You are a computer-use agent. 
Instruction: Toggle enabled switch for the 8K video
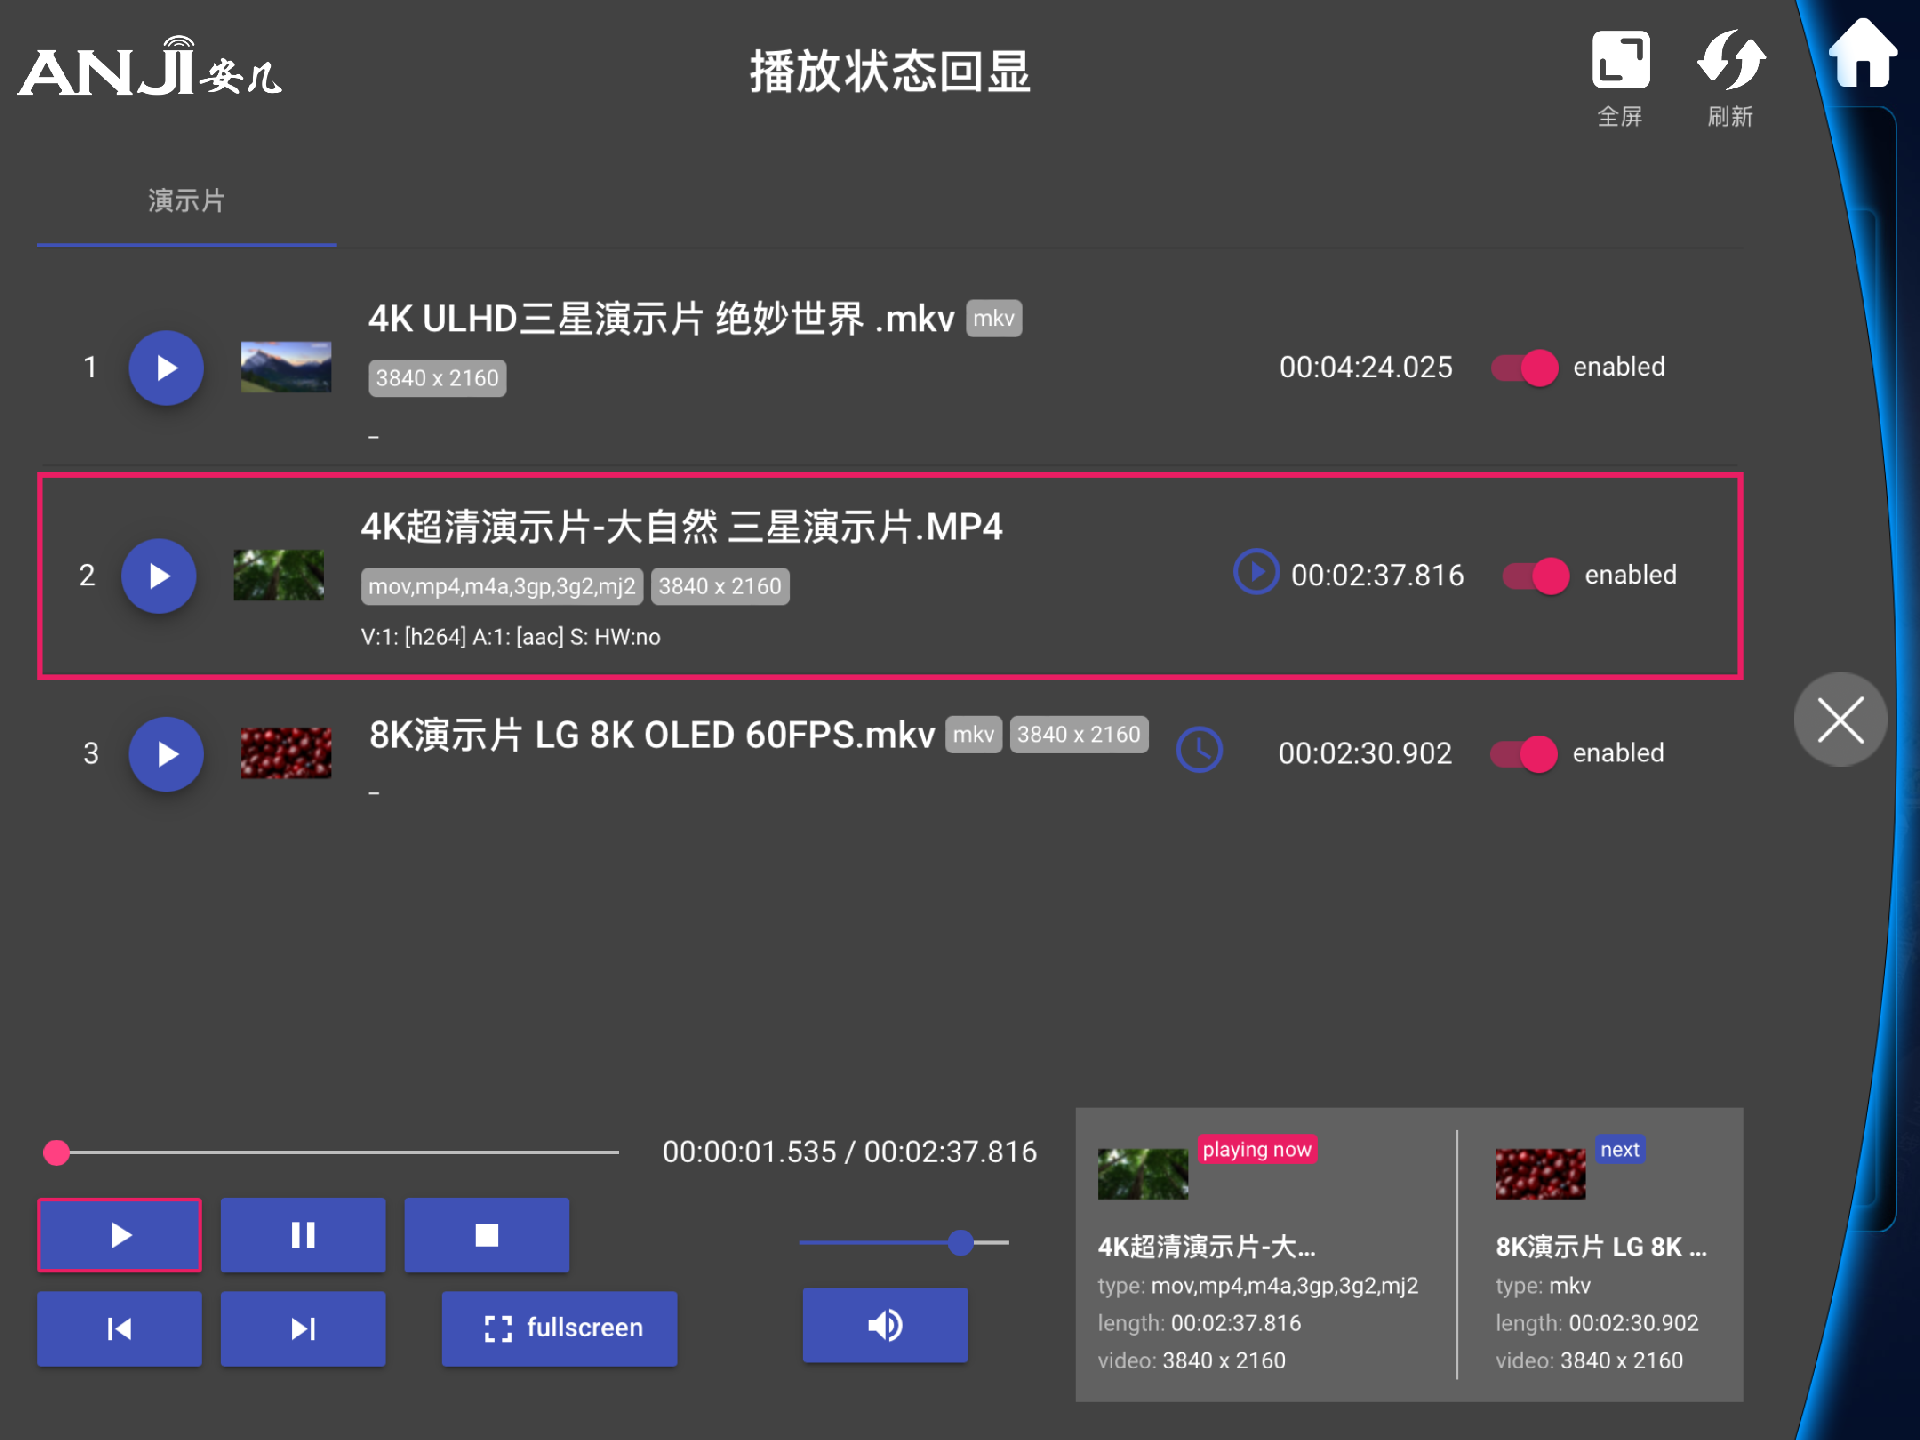coord(1523,754)
